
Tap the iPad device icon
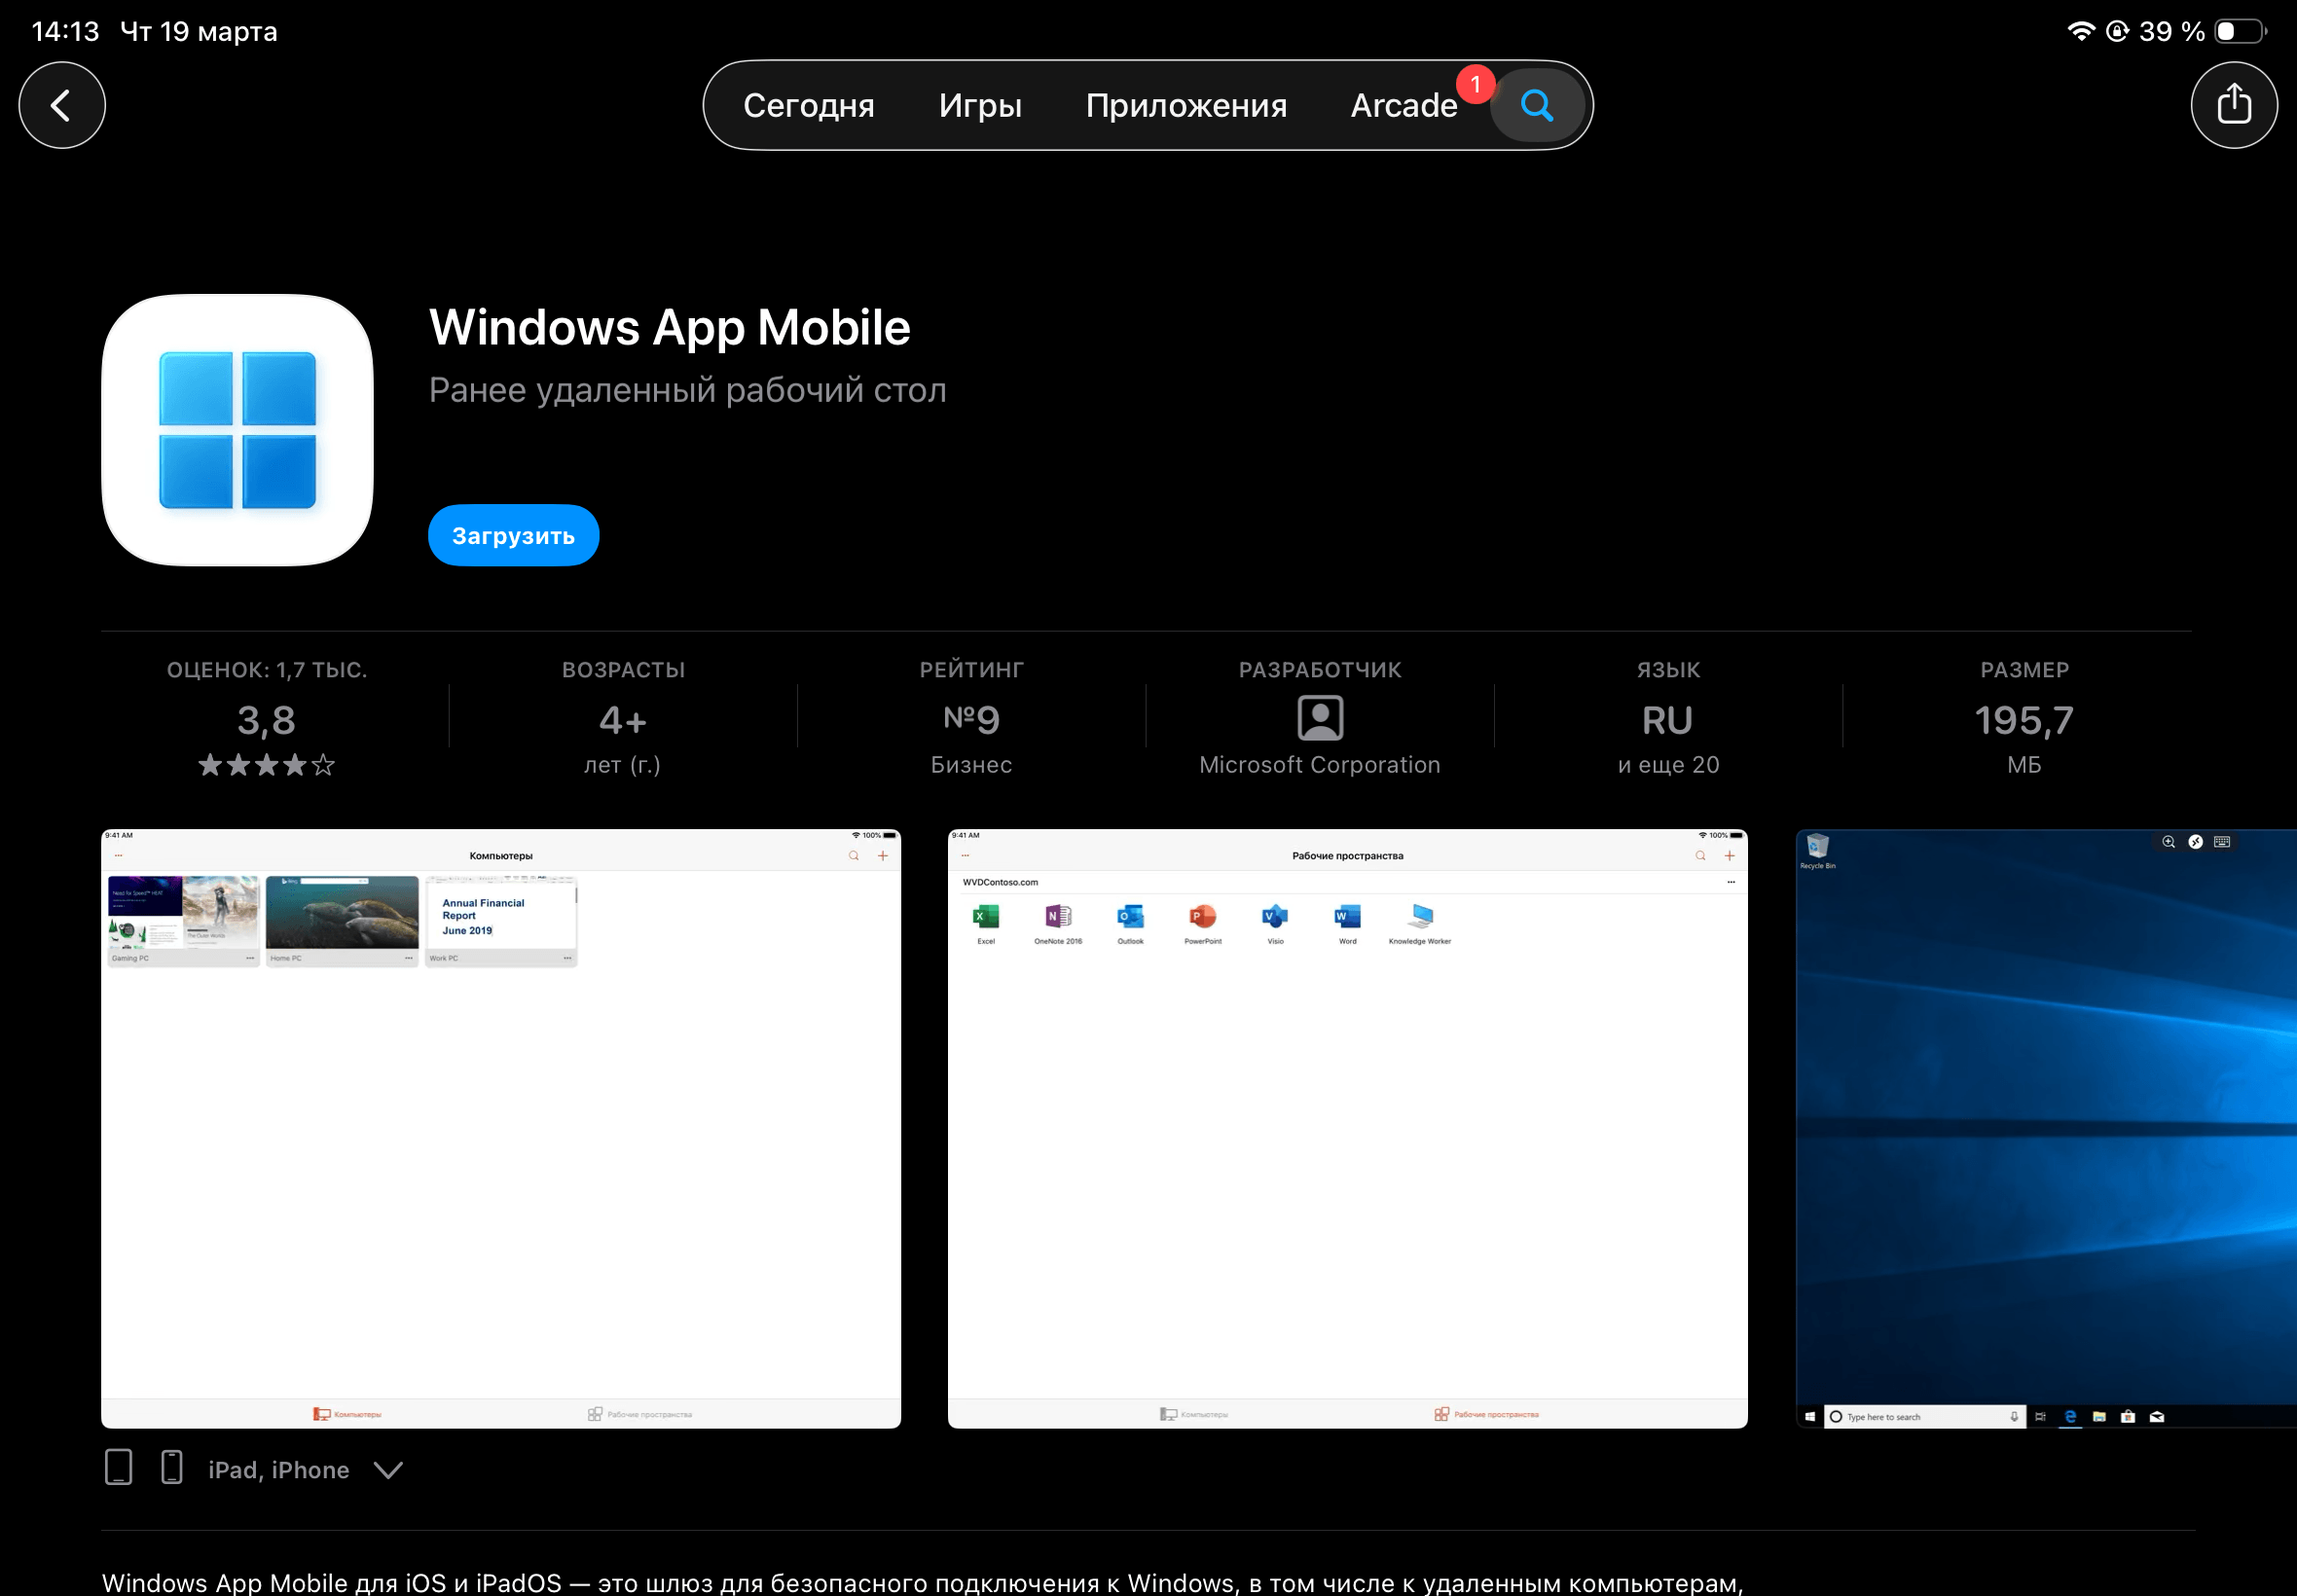(119, 1467)
